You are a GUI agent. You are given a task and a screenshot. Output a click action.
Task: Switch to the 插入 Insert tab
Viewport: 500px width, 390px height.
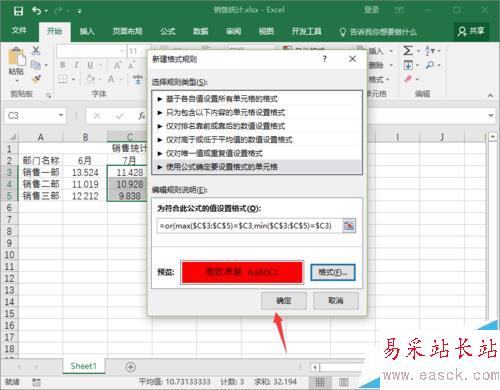[87, 32]
